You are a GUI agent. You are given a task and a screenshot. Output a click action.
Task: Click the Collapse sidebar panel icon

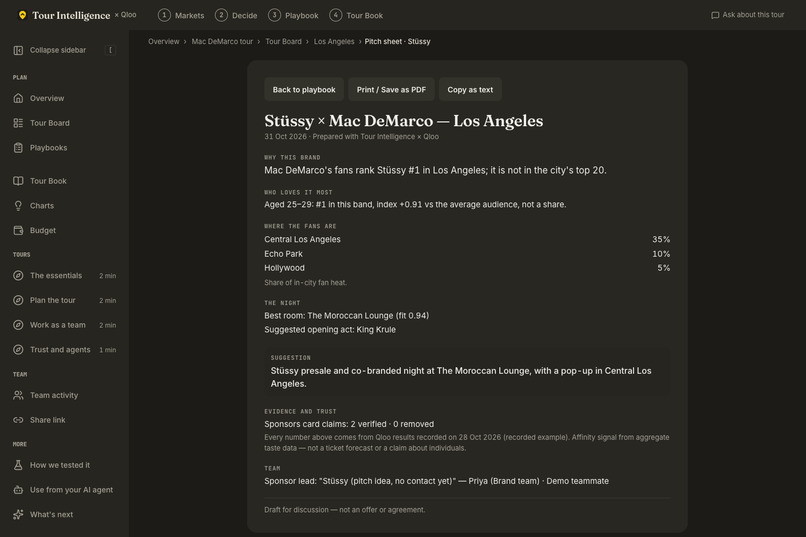(18, 50)
